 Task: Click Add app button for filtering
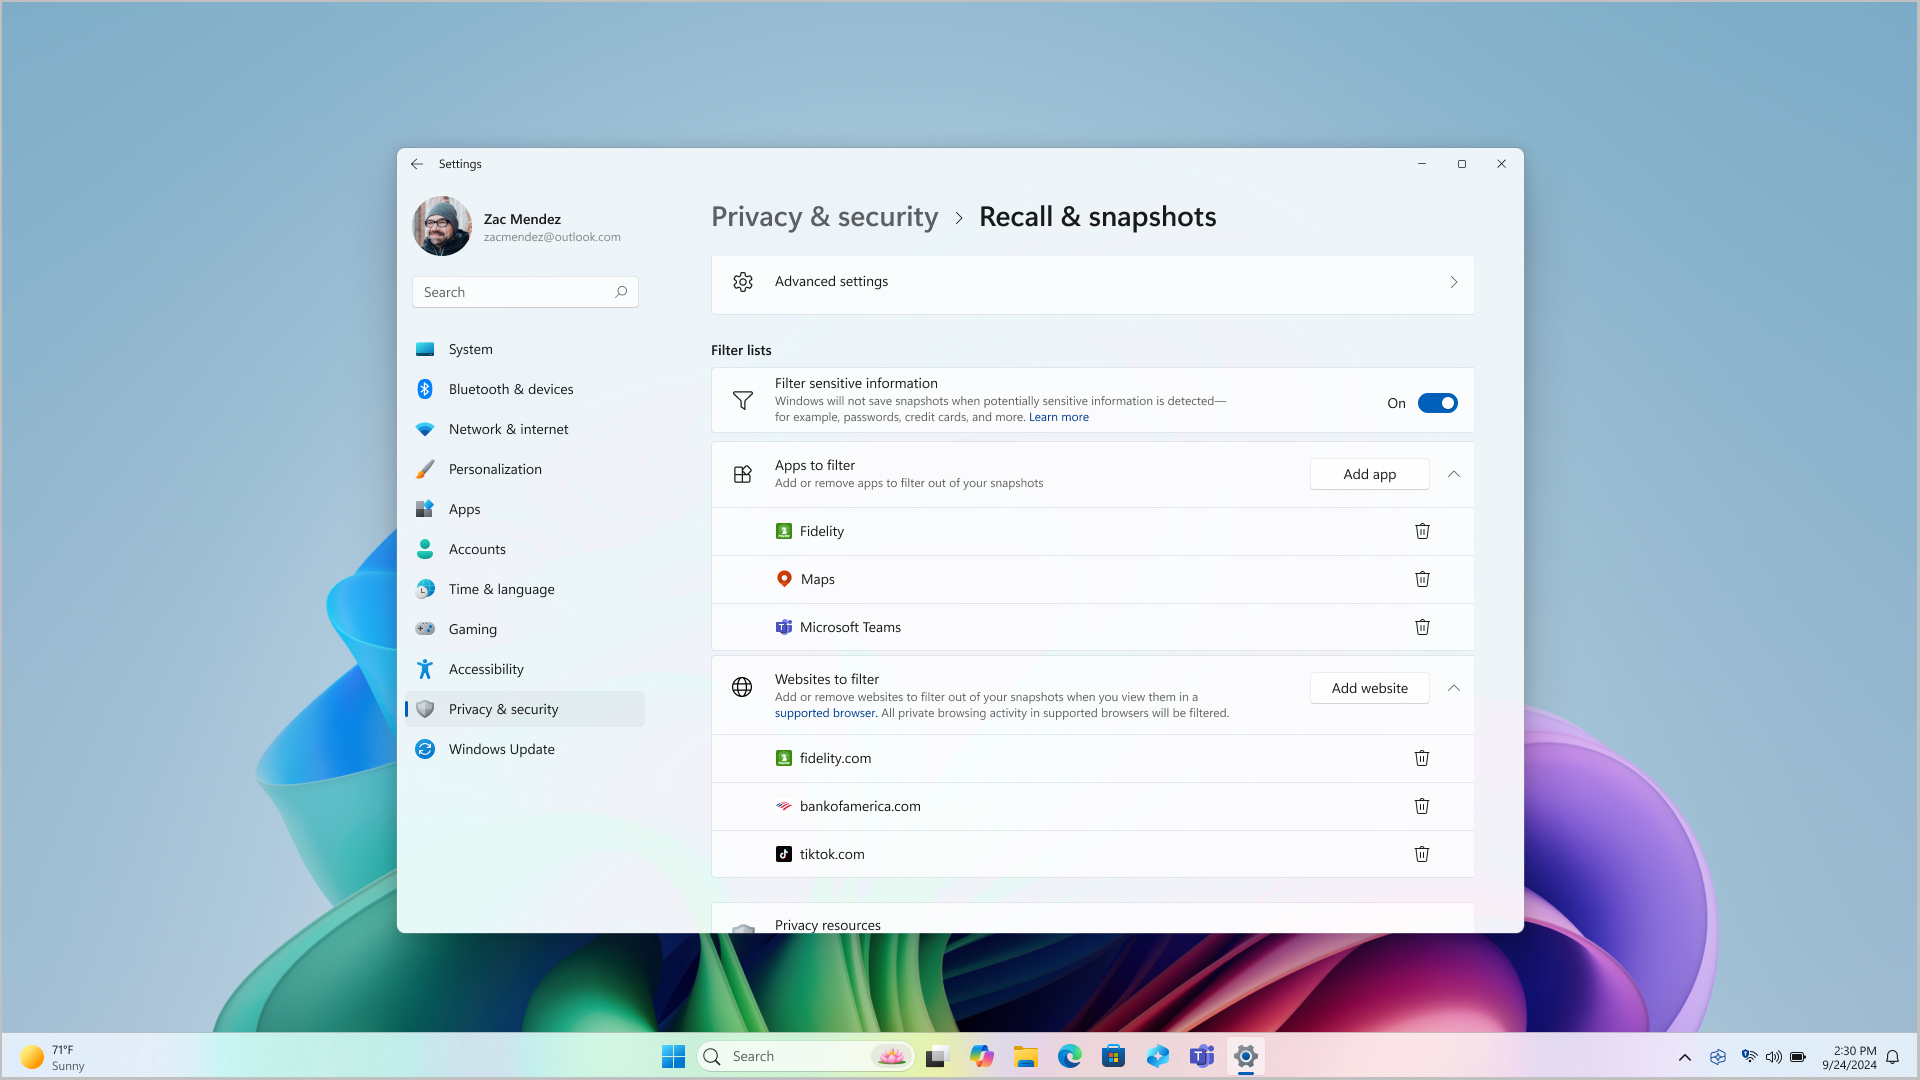click(1369, 473)
